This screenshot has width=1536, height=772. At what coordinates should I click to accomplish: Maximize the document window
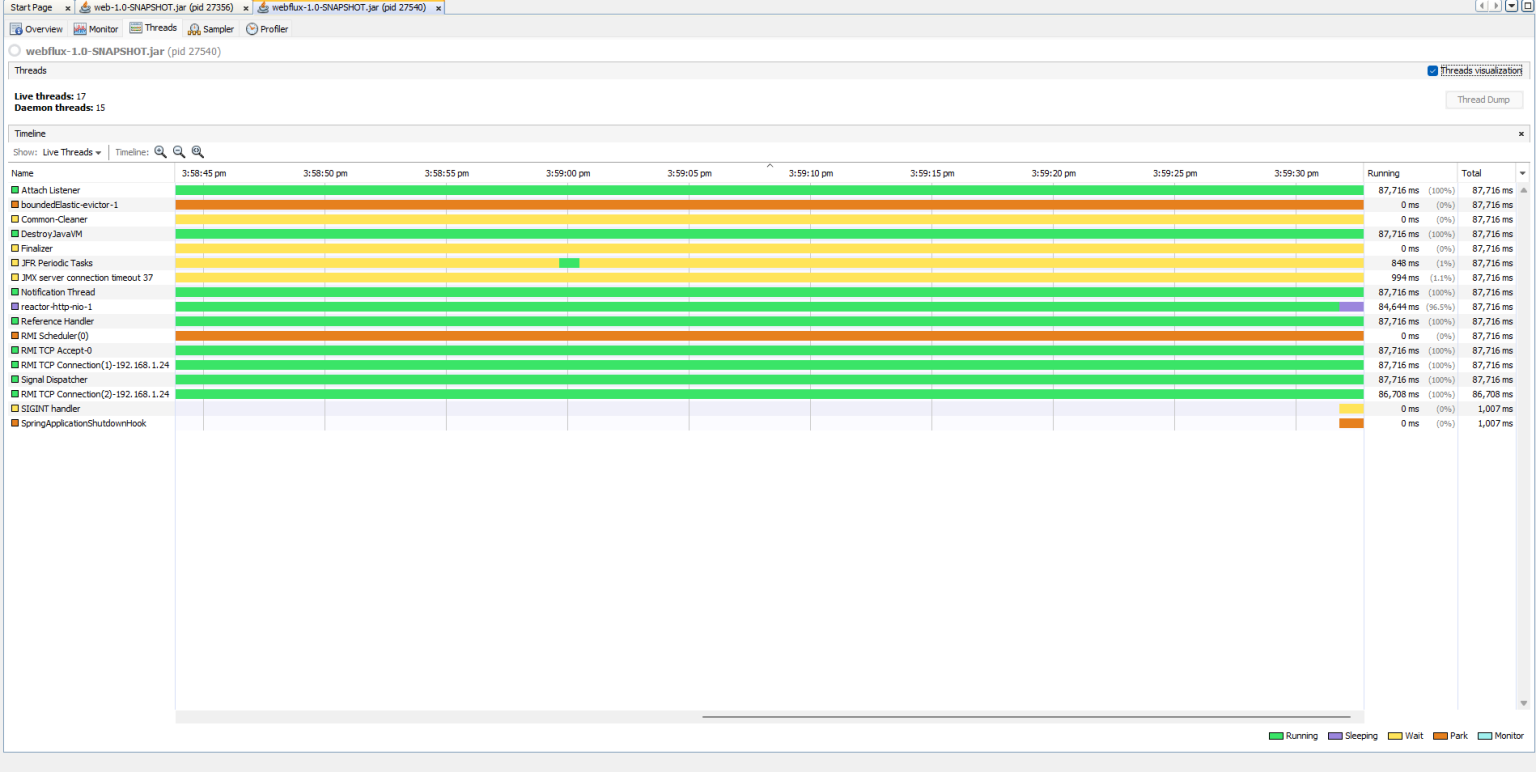click(1526, 6)
